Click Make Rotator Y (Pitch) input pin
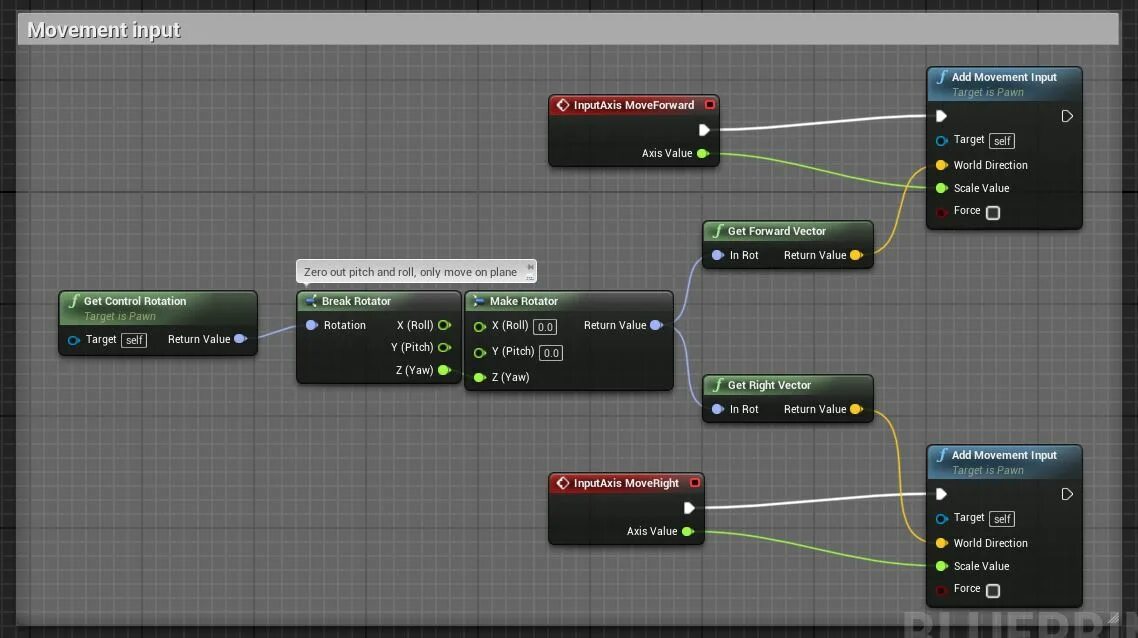The image size is (1138, 638). (480, 353)
